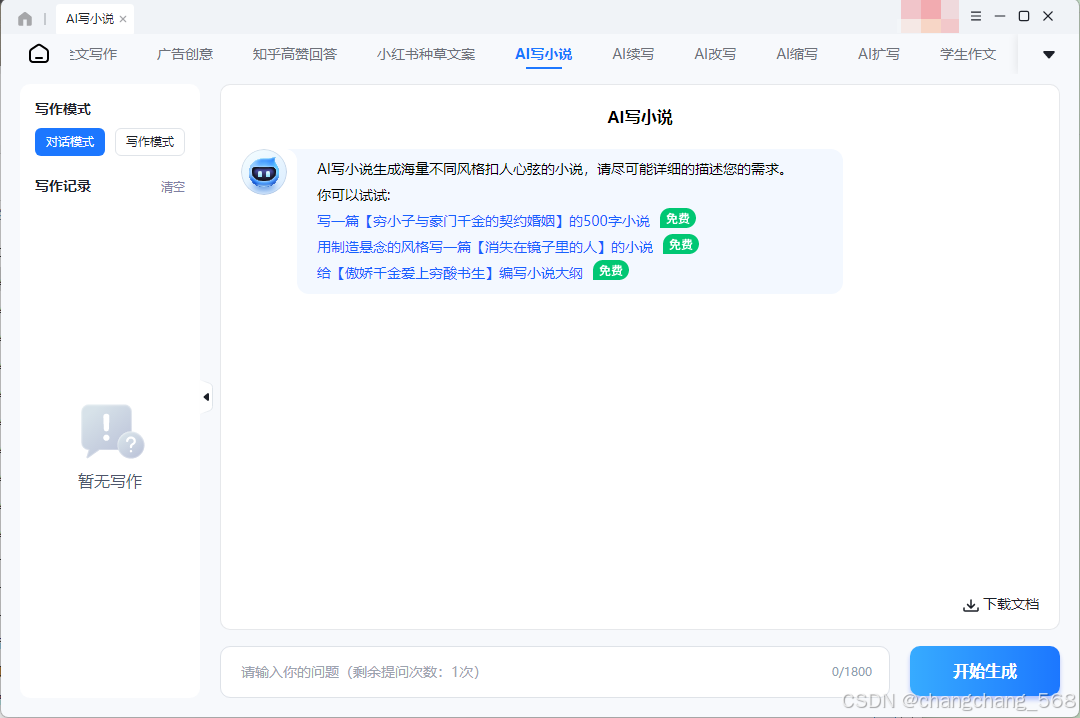Click 免费 badge on first suggestion
This screenshot has width=1080, height=718.
678,218
